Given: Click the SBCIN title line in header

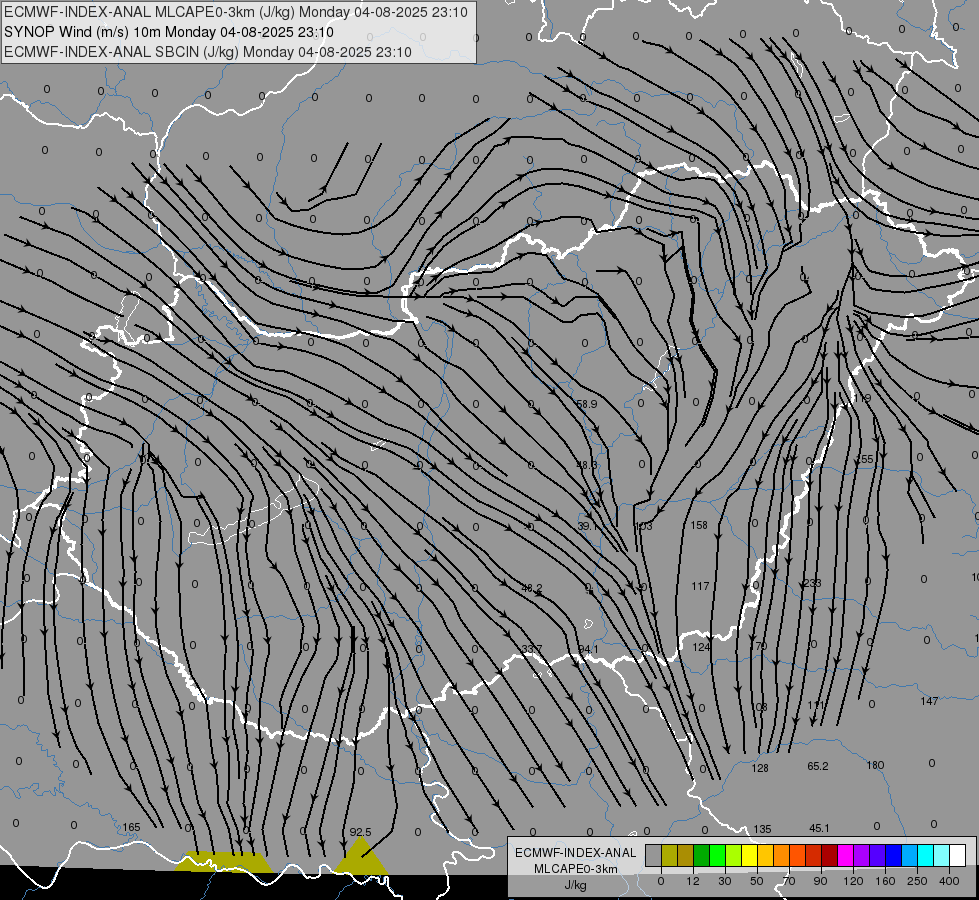Looking at the screenshot, I should tap(208, 52).
